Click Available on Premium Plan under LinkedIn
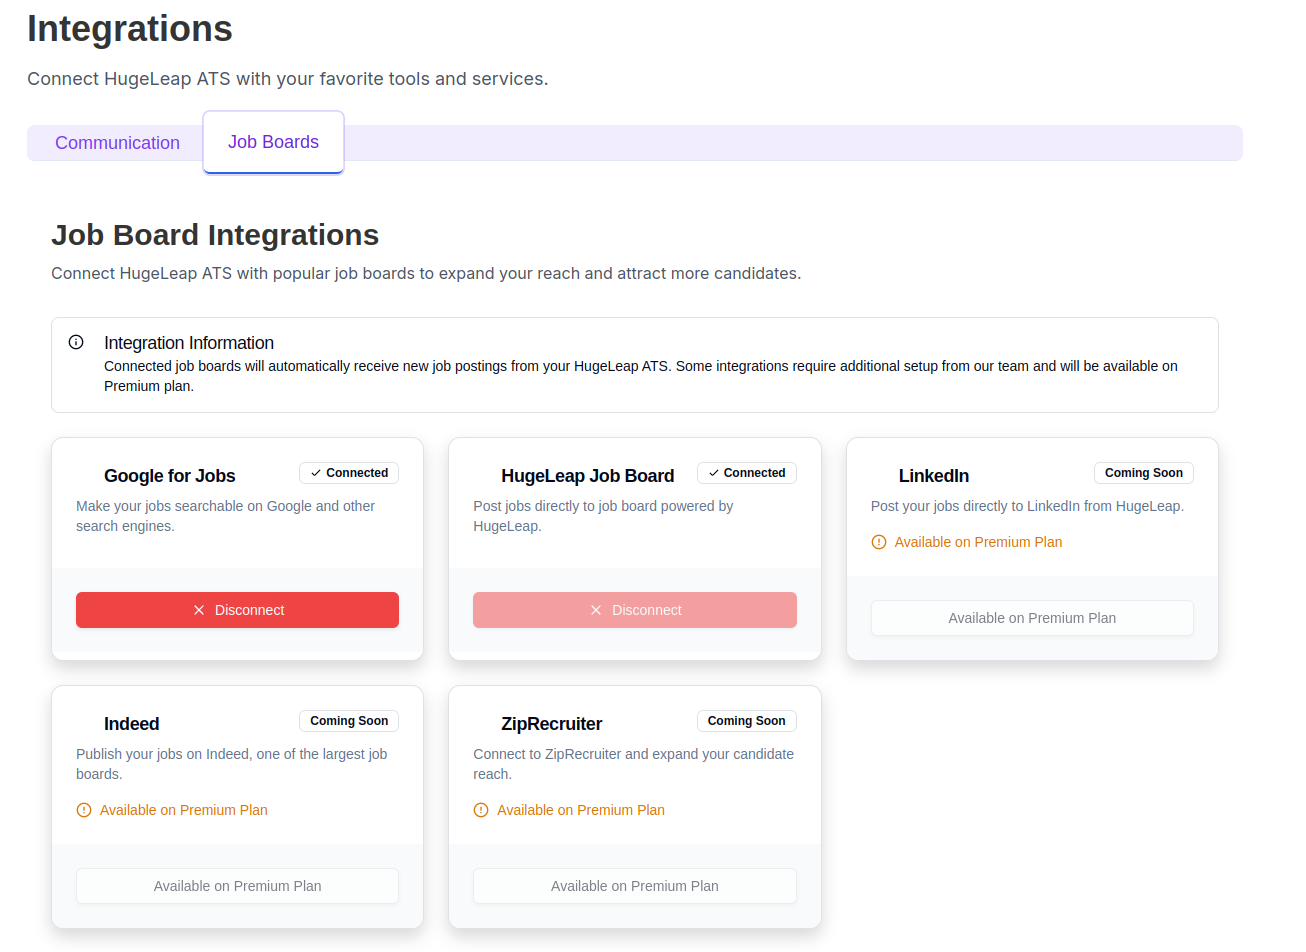This screenshot has height=952, width=1306. point(1031,617)
